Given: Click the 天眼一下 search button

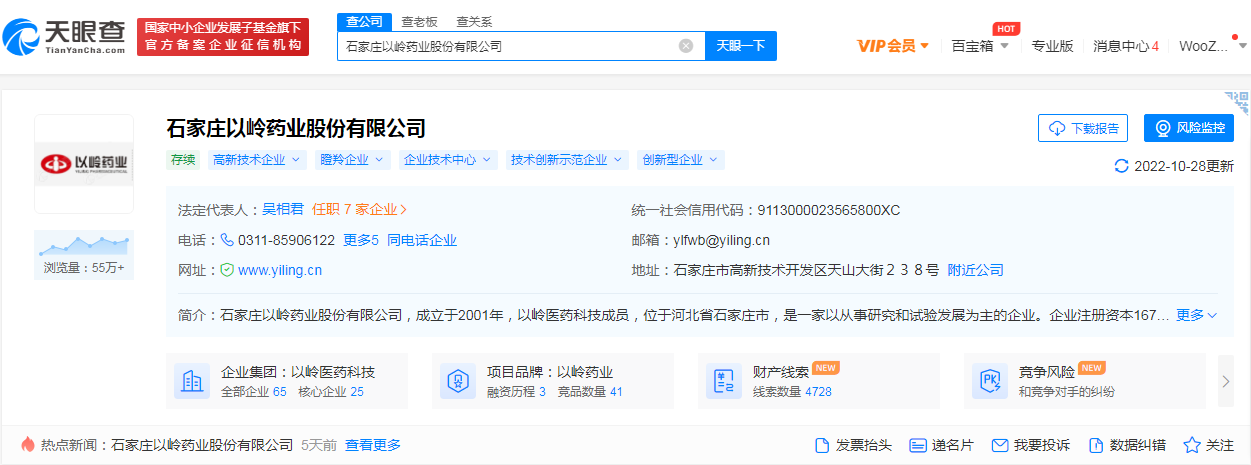Looking at the screenshot, I should [741, 46].
